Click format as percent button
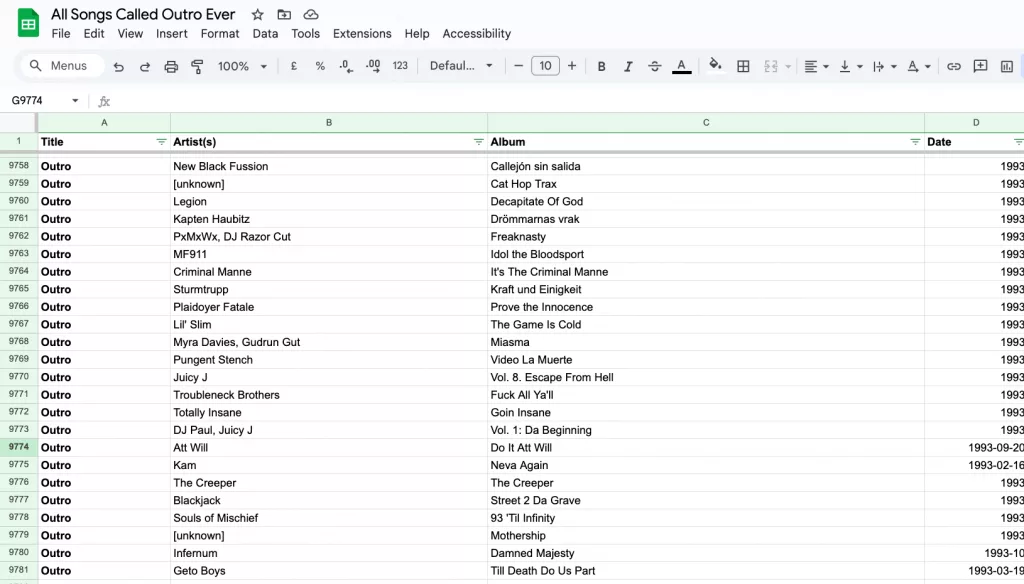Viewport: 1024px width, 584px height. (320, 66)
